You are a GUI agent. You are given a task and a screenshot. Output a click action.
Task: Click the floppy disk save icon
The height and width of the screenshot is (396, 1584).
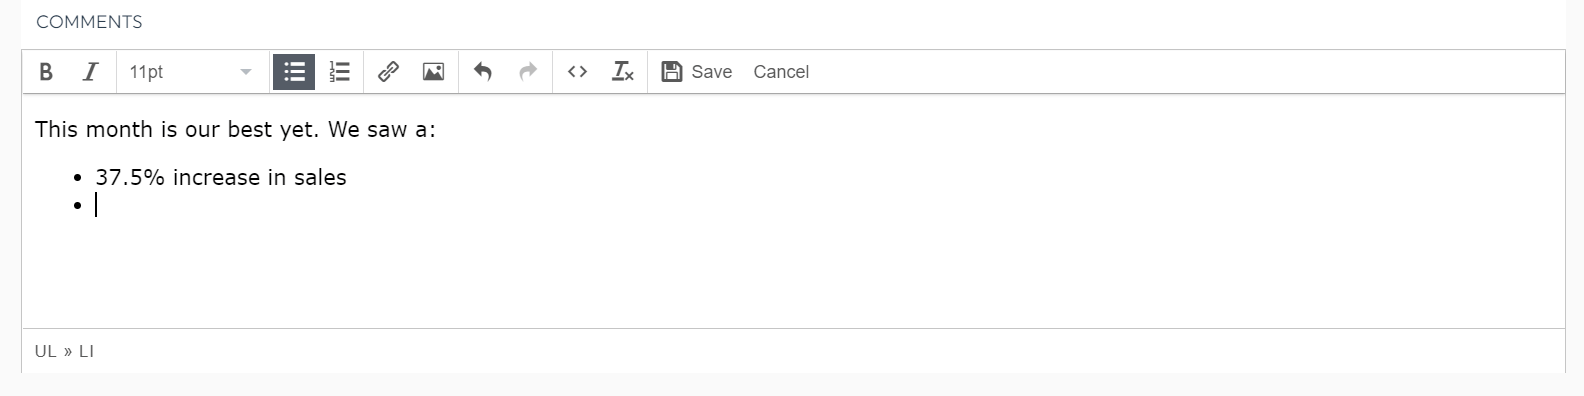click(x=672, y=72)
